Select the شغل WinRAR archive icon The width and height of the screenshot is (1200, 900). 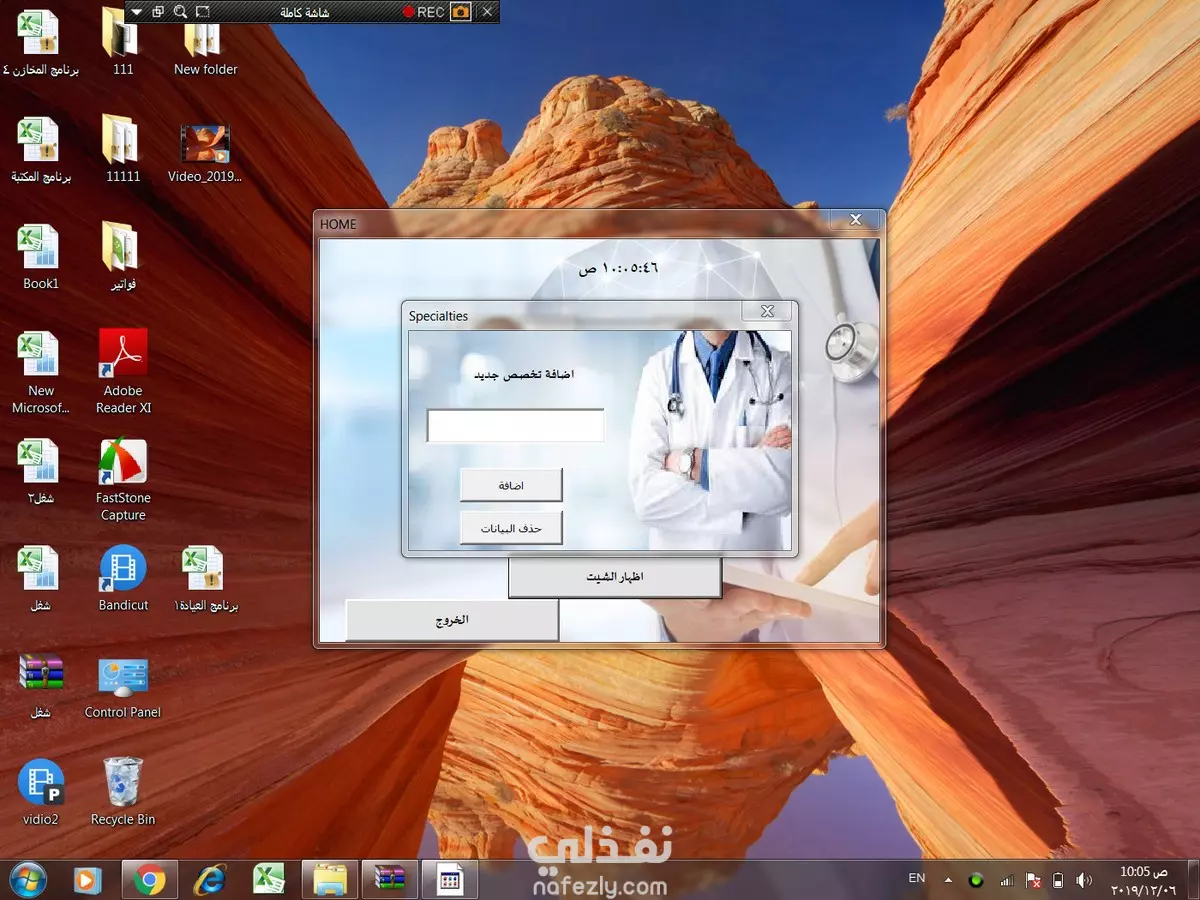coord(41,686)
